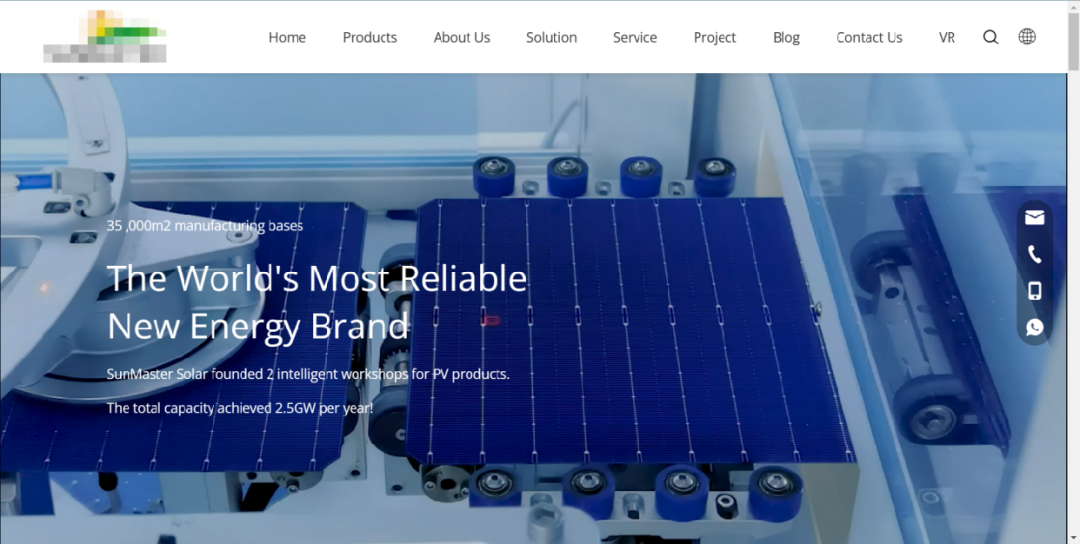Open the Products menu item
The image size is (1080, 544).
[x=370, y=37]
